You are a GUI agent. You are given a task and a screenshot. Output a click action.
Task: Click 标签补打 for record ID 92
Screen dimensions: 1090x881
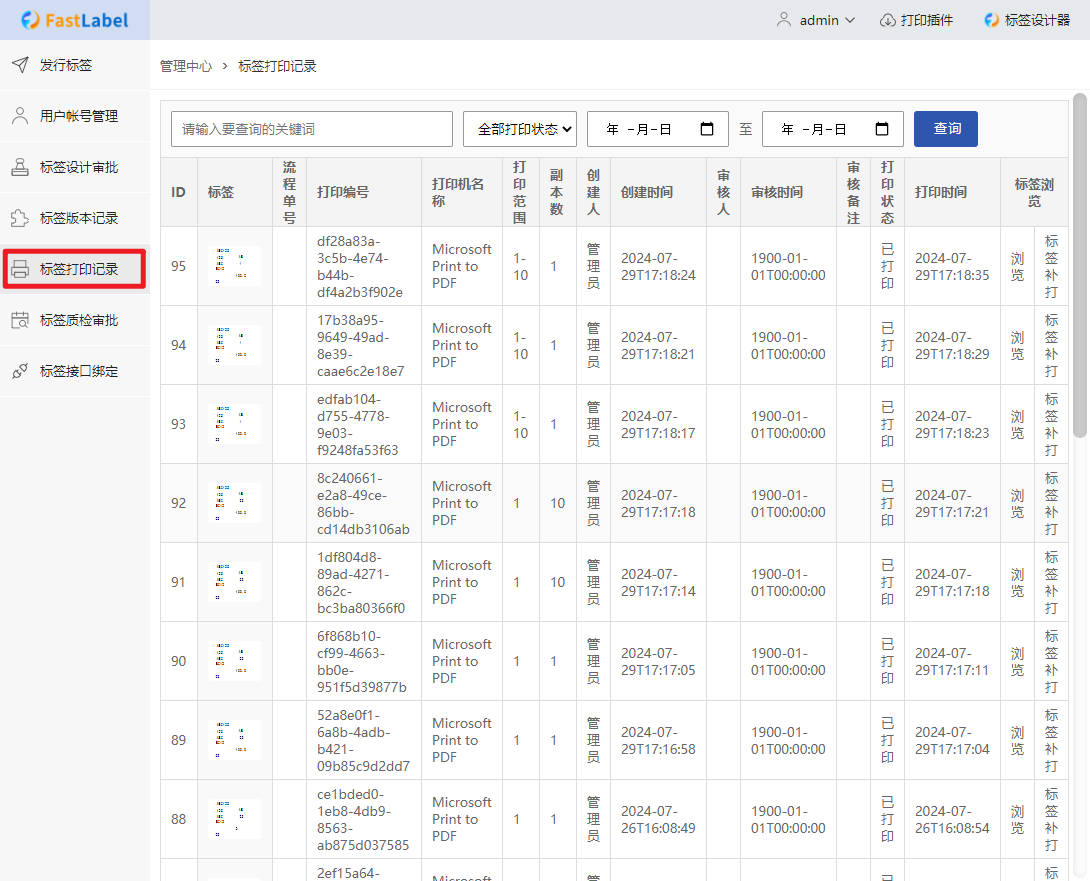pos(1051,504)
